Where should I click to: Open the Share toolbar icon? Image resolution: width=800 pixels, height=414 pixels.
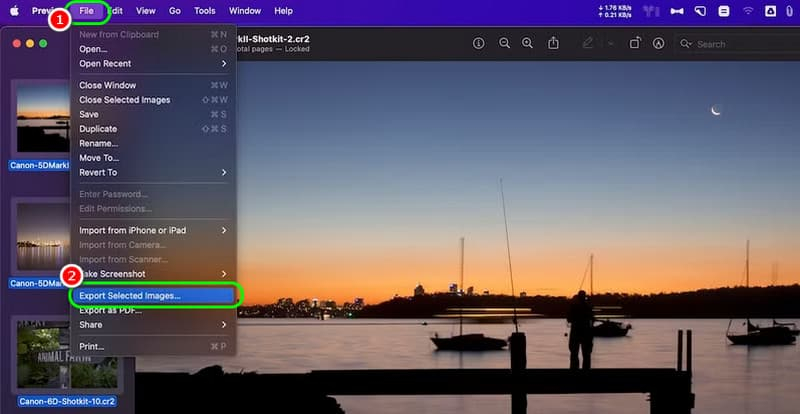pyautogui.click(x=553, y=43)
